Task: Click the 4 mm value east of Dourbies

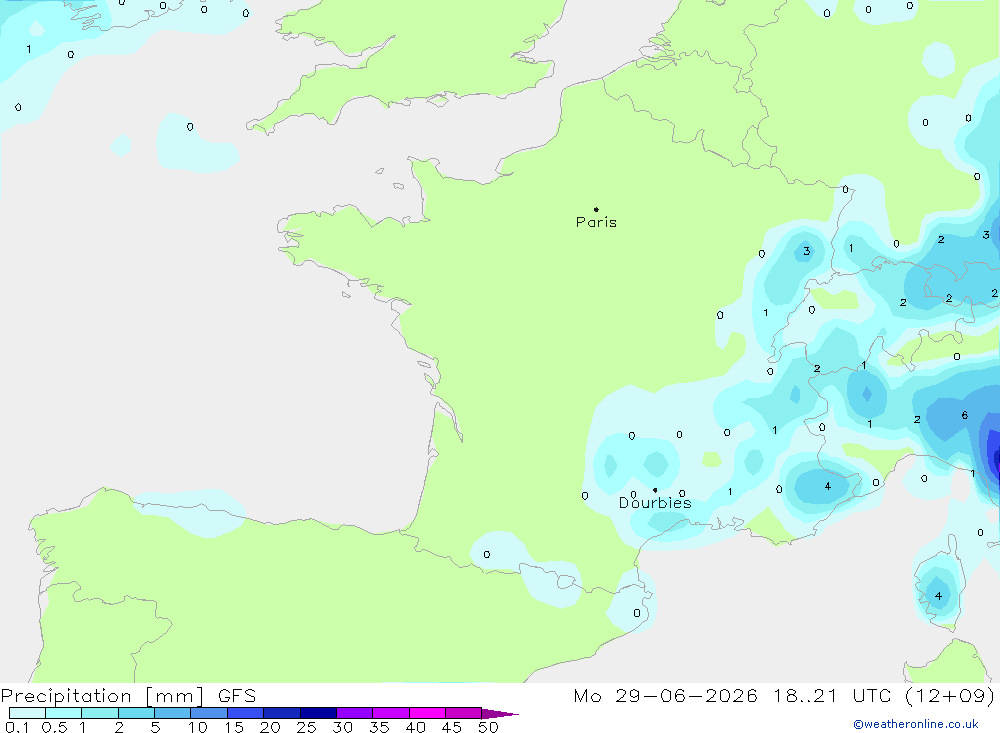Action: [828, 486]
